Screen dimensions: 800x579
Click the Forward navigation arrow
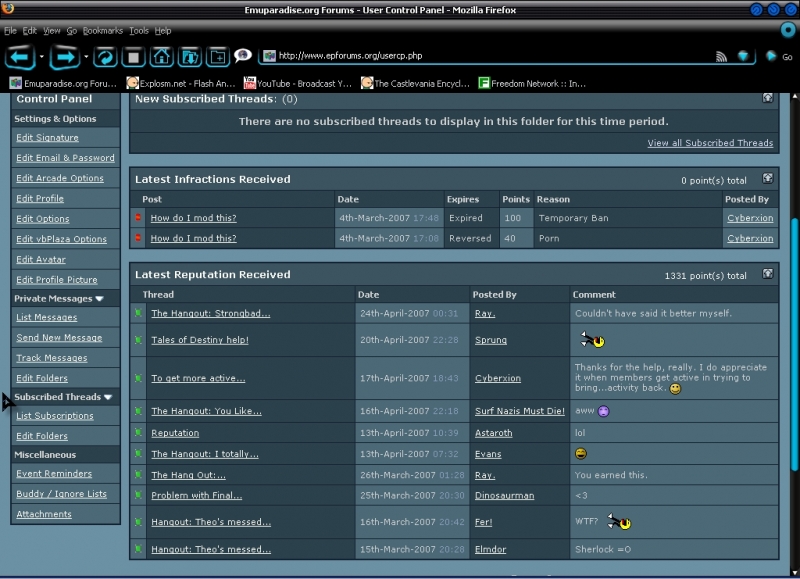click(x=64, y=57)
